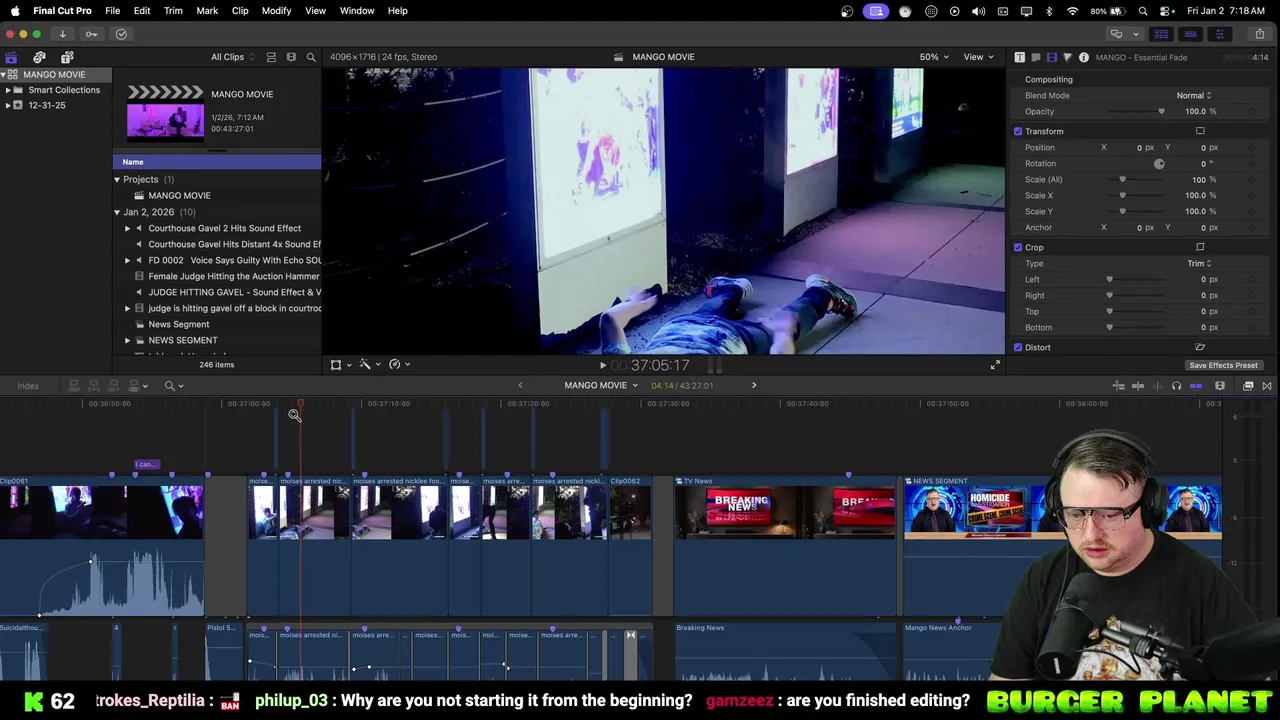Collapse the Jan 2, 2026 group
1280x720 pixels.
(117, 212)
